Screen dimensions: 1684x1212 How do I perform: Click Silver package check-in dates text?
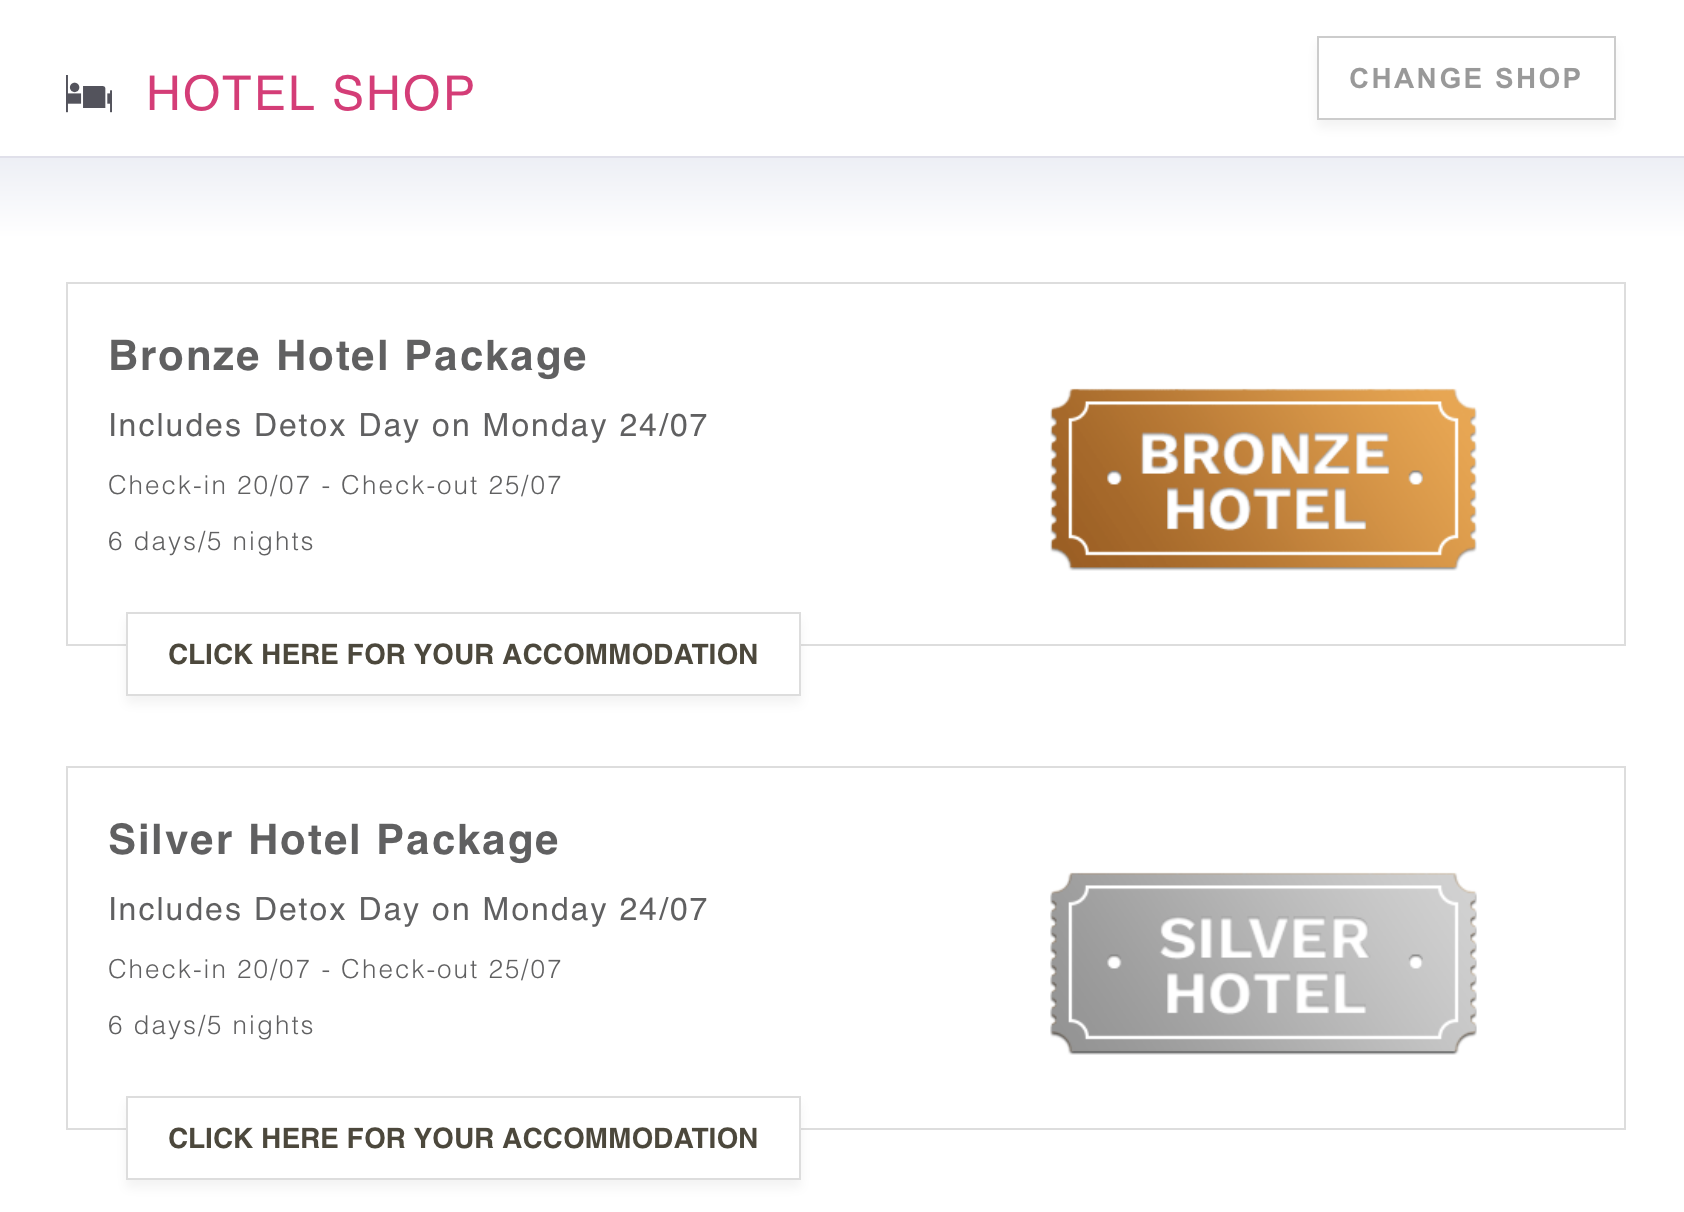coord(335,969)
